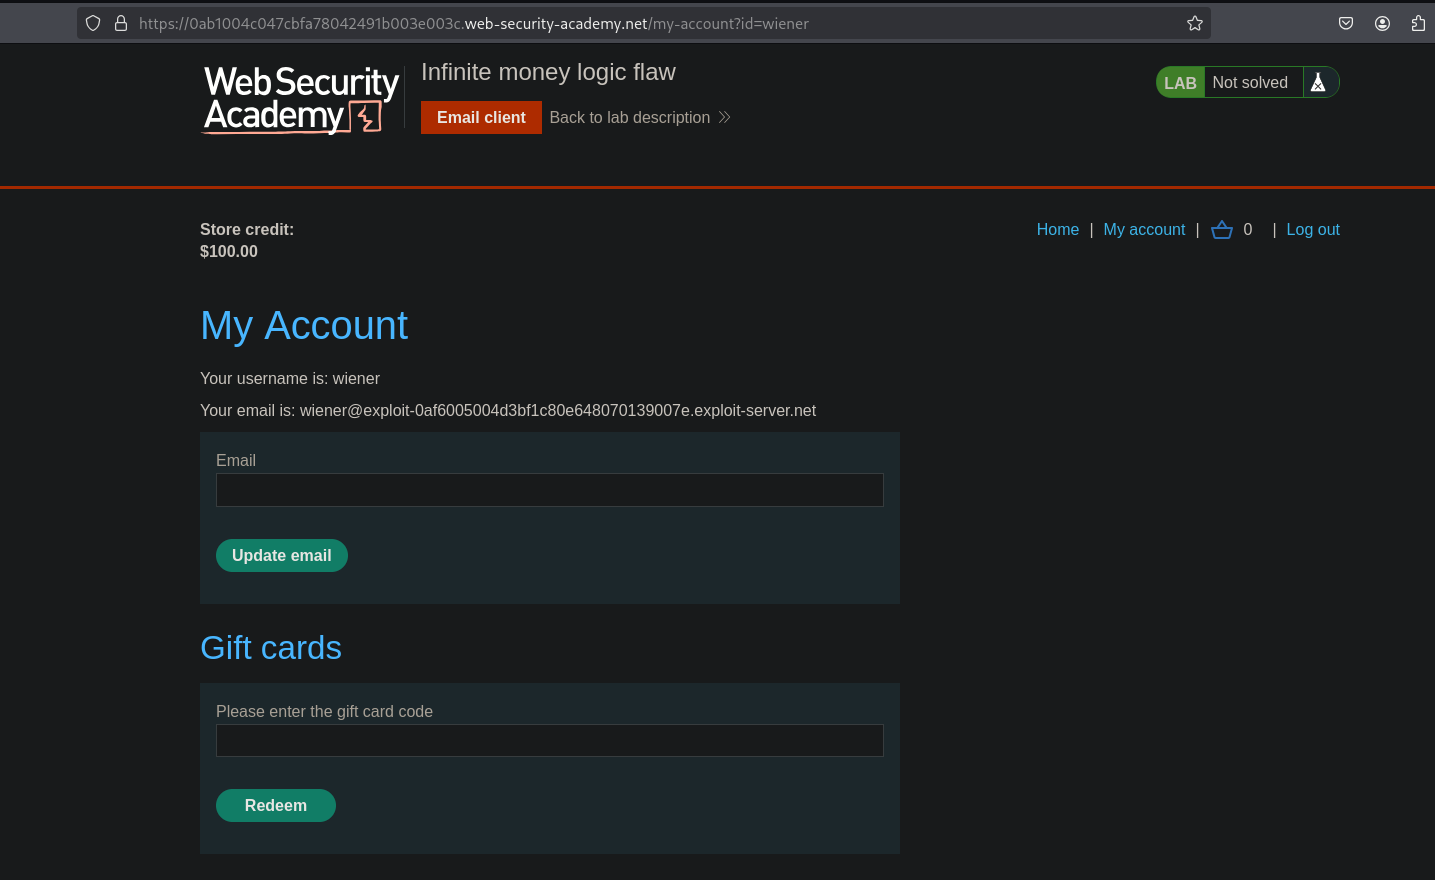
Task: Open the Pocket save icon in toolbar
Action: 1346,23
